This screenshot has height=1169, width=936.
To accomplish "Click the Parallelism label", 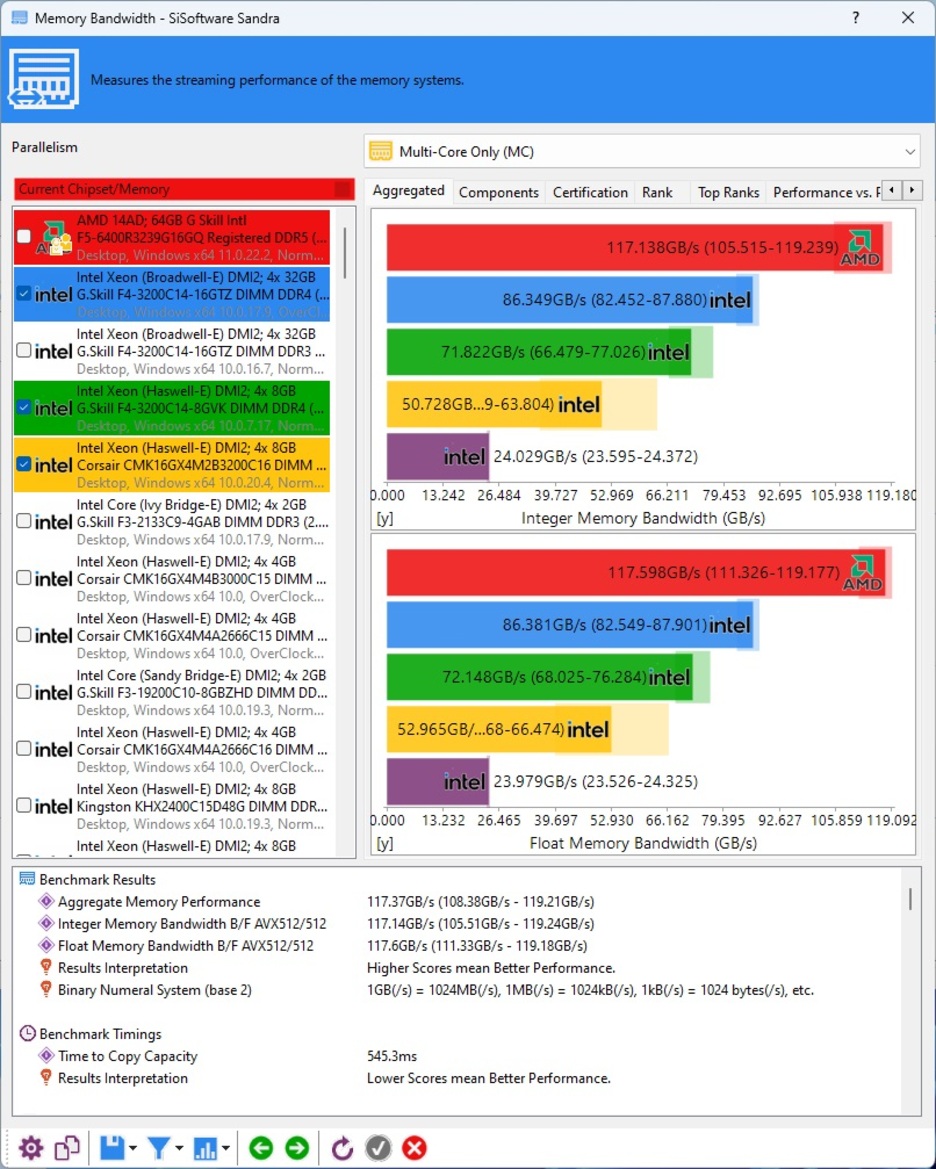I will pos(45,147).
